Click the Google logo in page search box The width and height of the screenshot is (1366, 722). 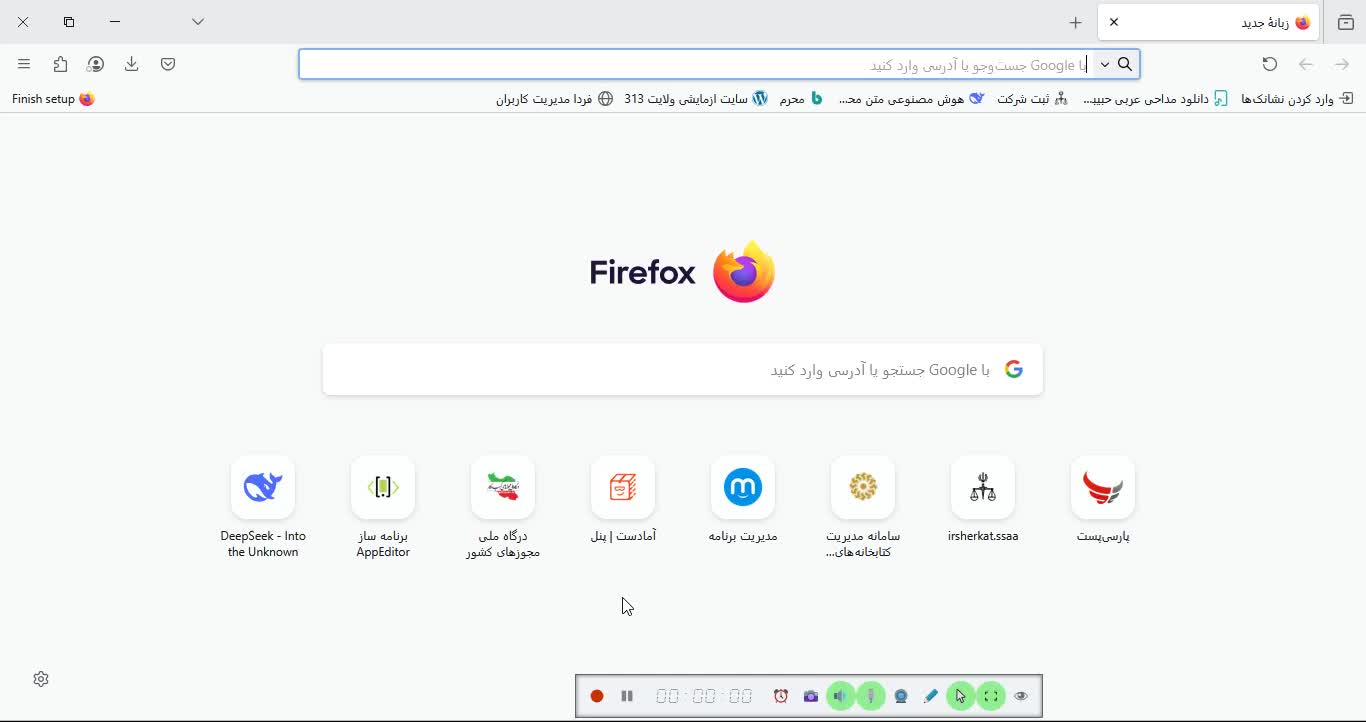click(1014, 370)
